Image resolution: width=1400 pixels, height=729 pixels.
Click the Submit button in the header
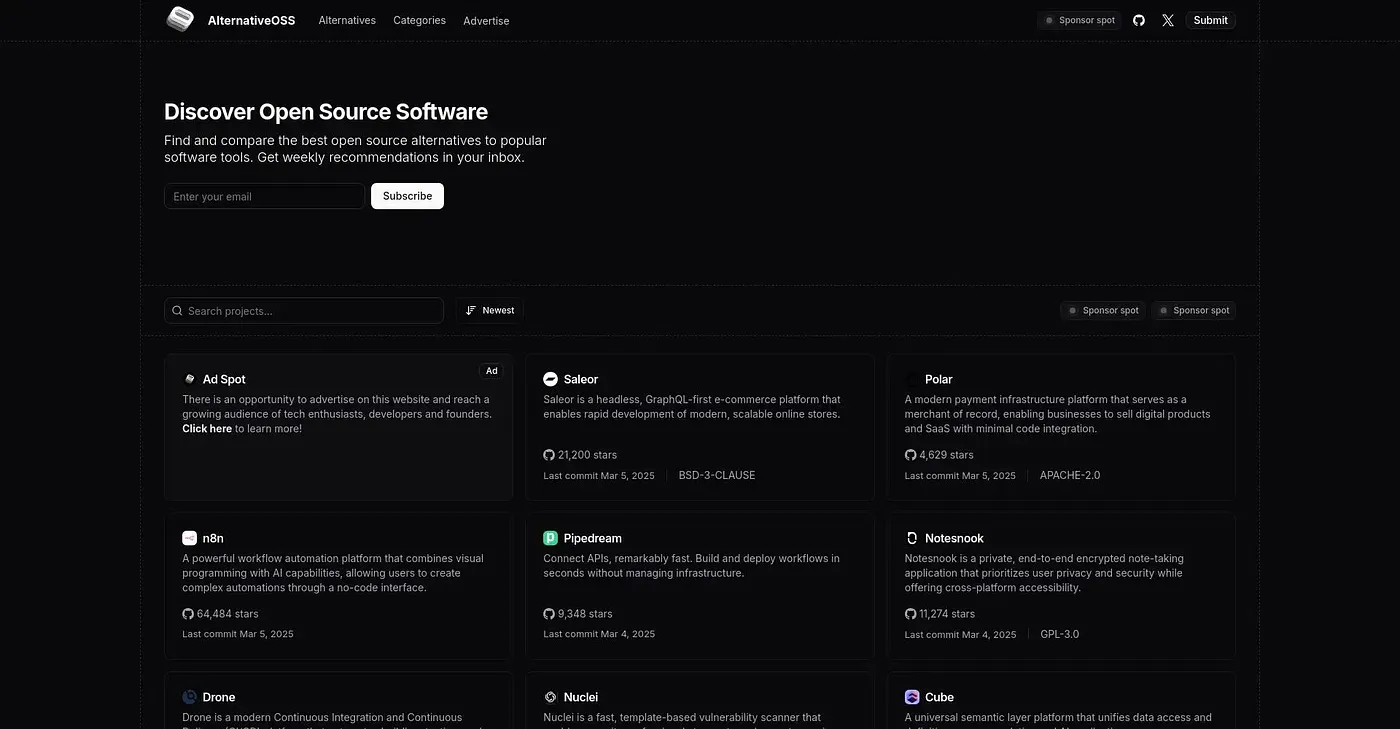[x=1210, y=20]
